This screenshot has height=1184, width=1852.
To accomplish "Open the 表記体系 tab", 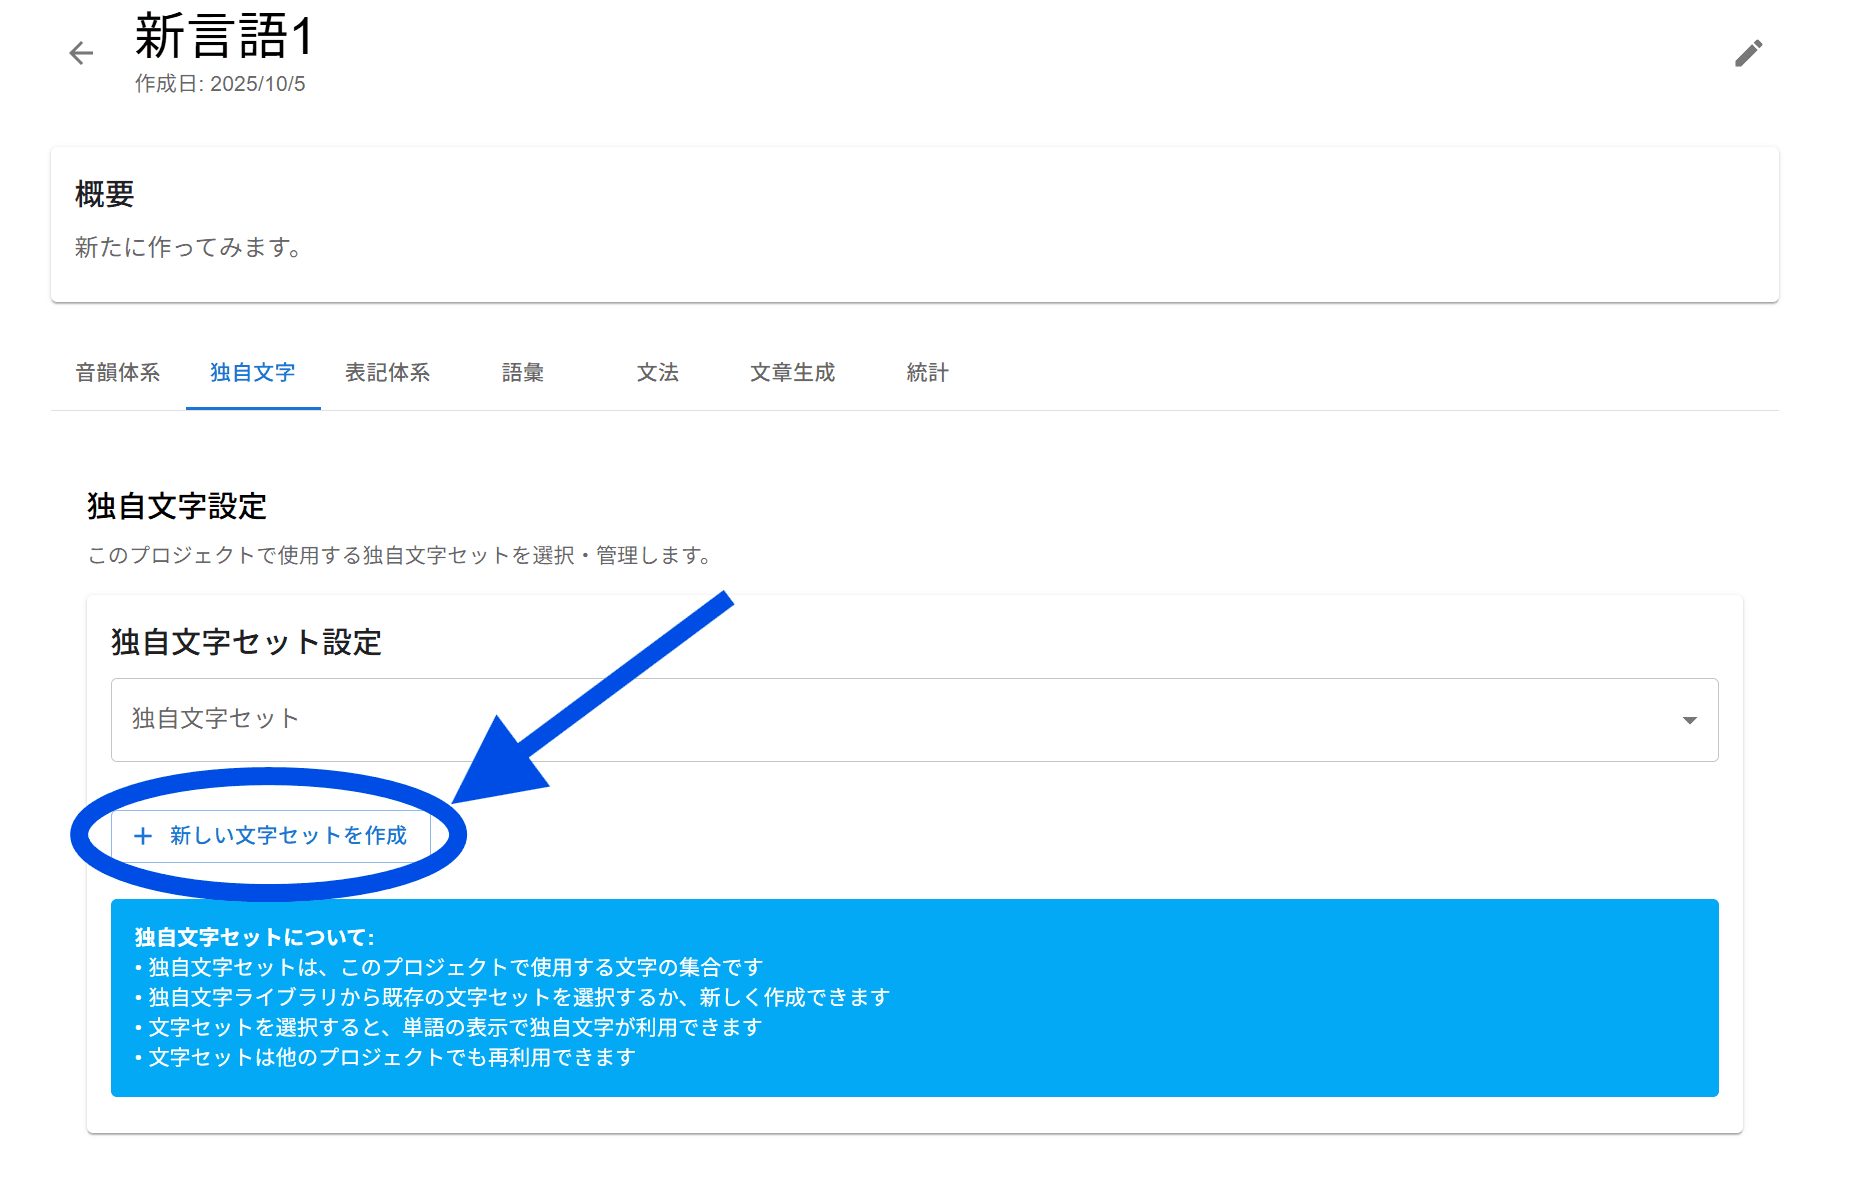I will click(x=388, y=373).
